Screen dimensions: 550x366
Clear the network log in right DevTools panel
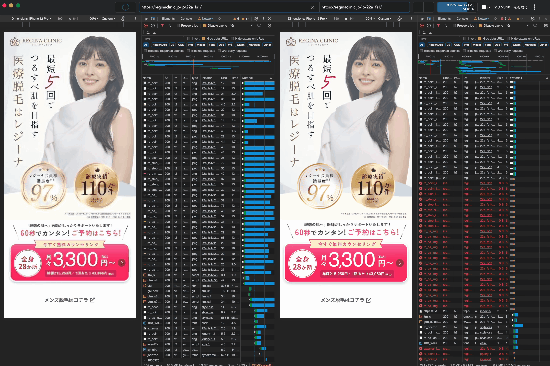click(429, 26)
